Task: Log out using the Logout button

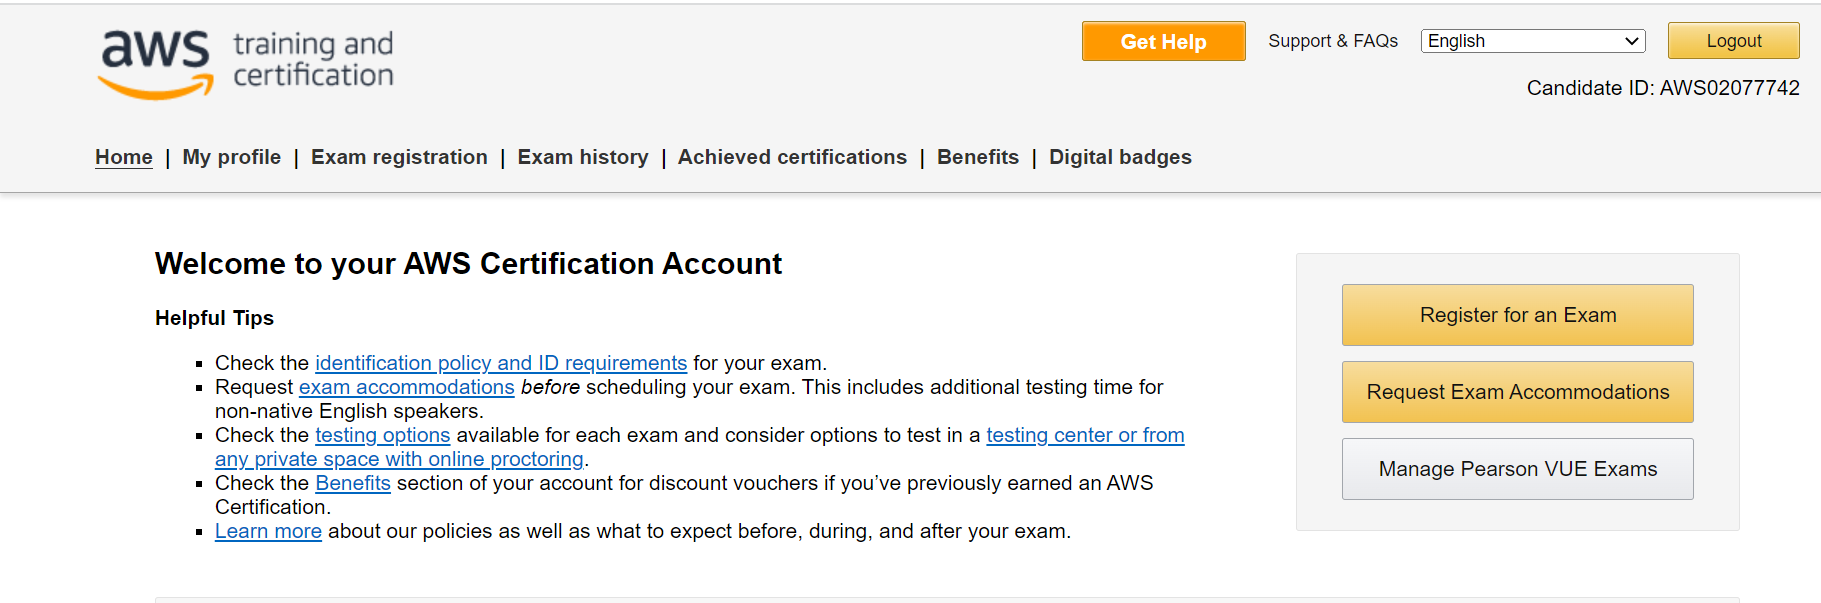Action: coord(1733,41)
